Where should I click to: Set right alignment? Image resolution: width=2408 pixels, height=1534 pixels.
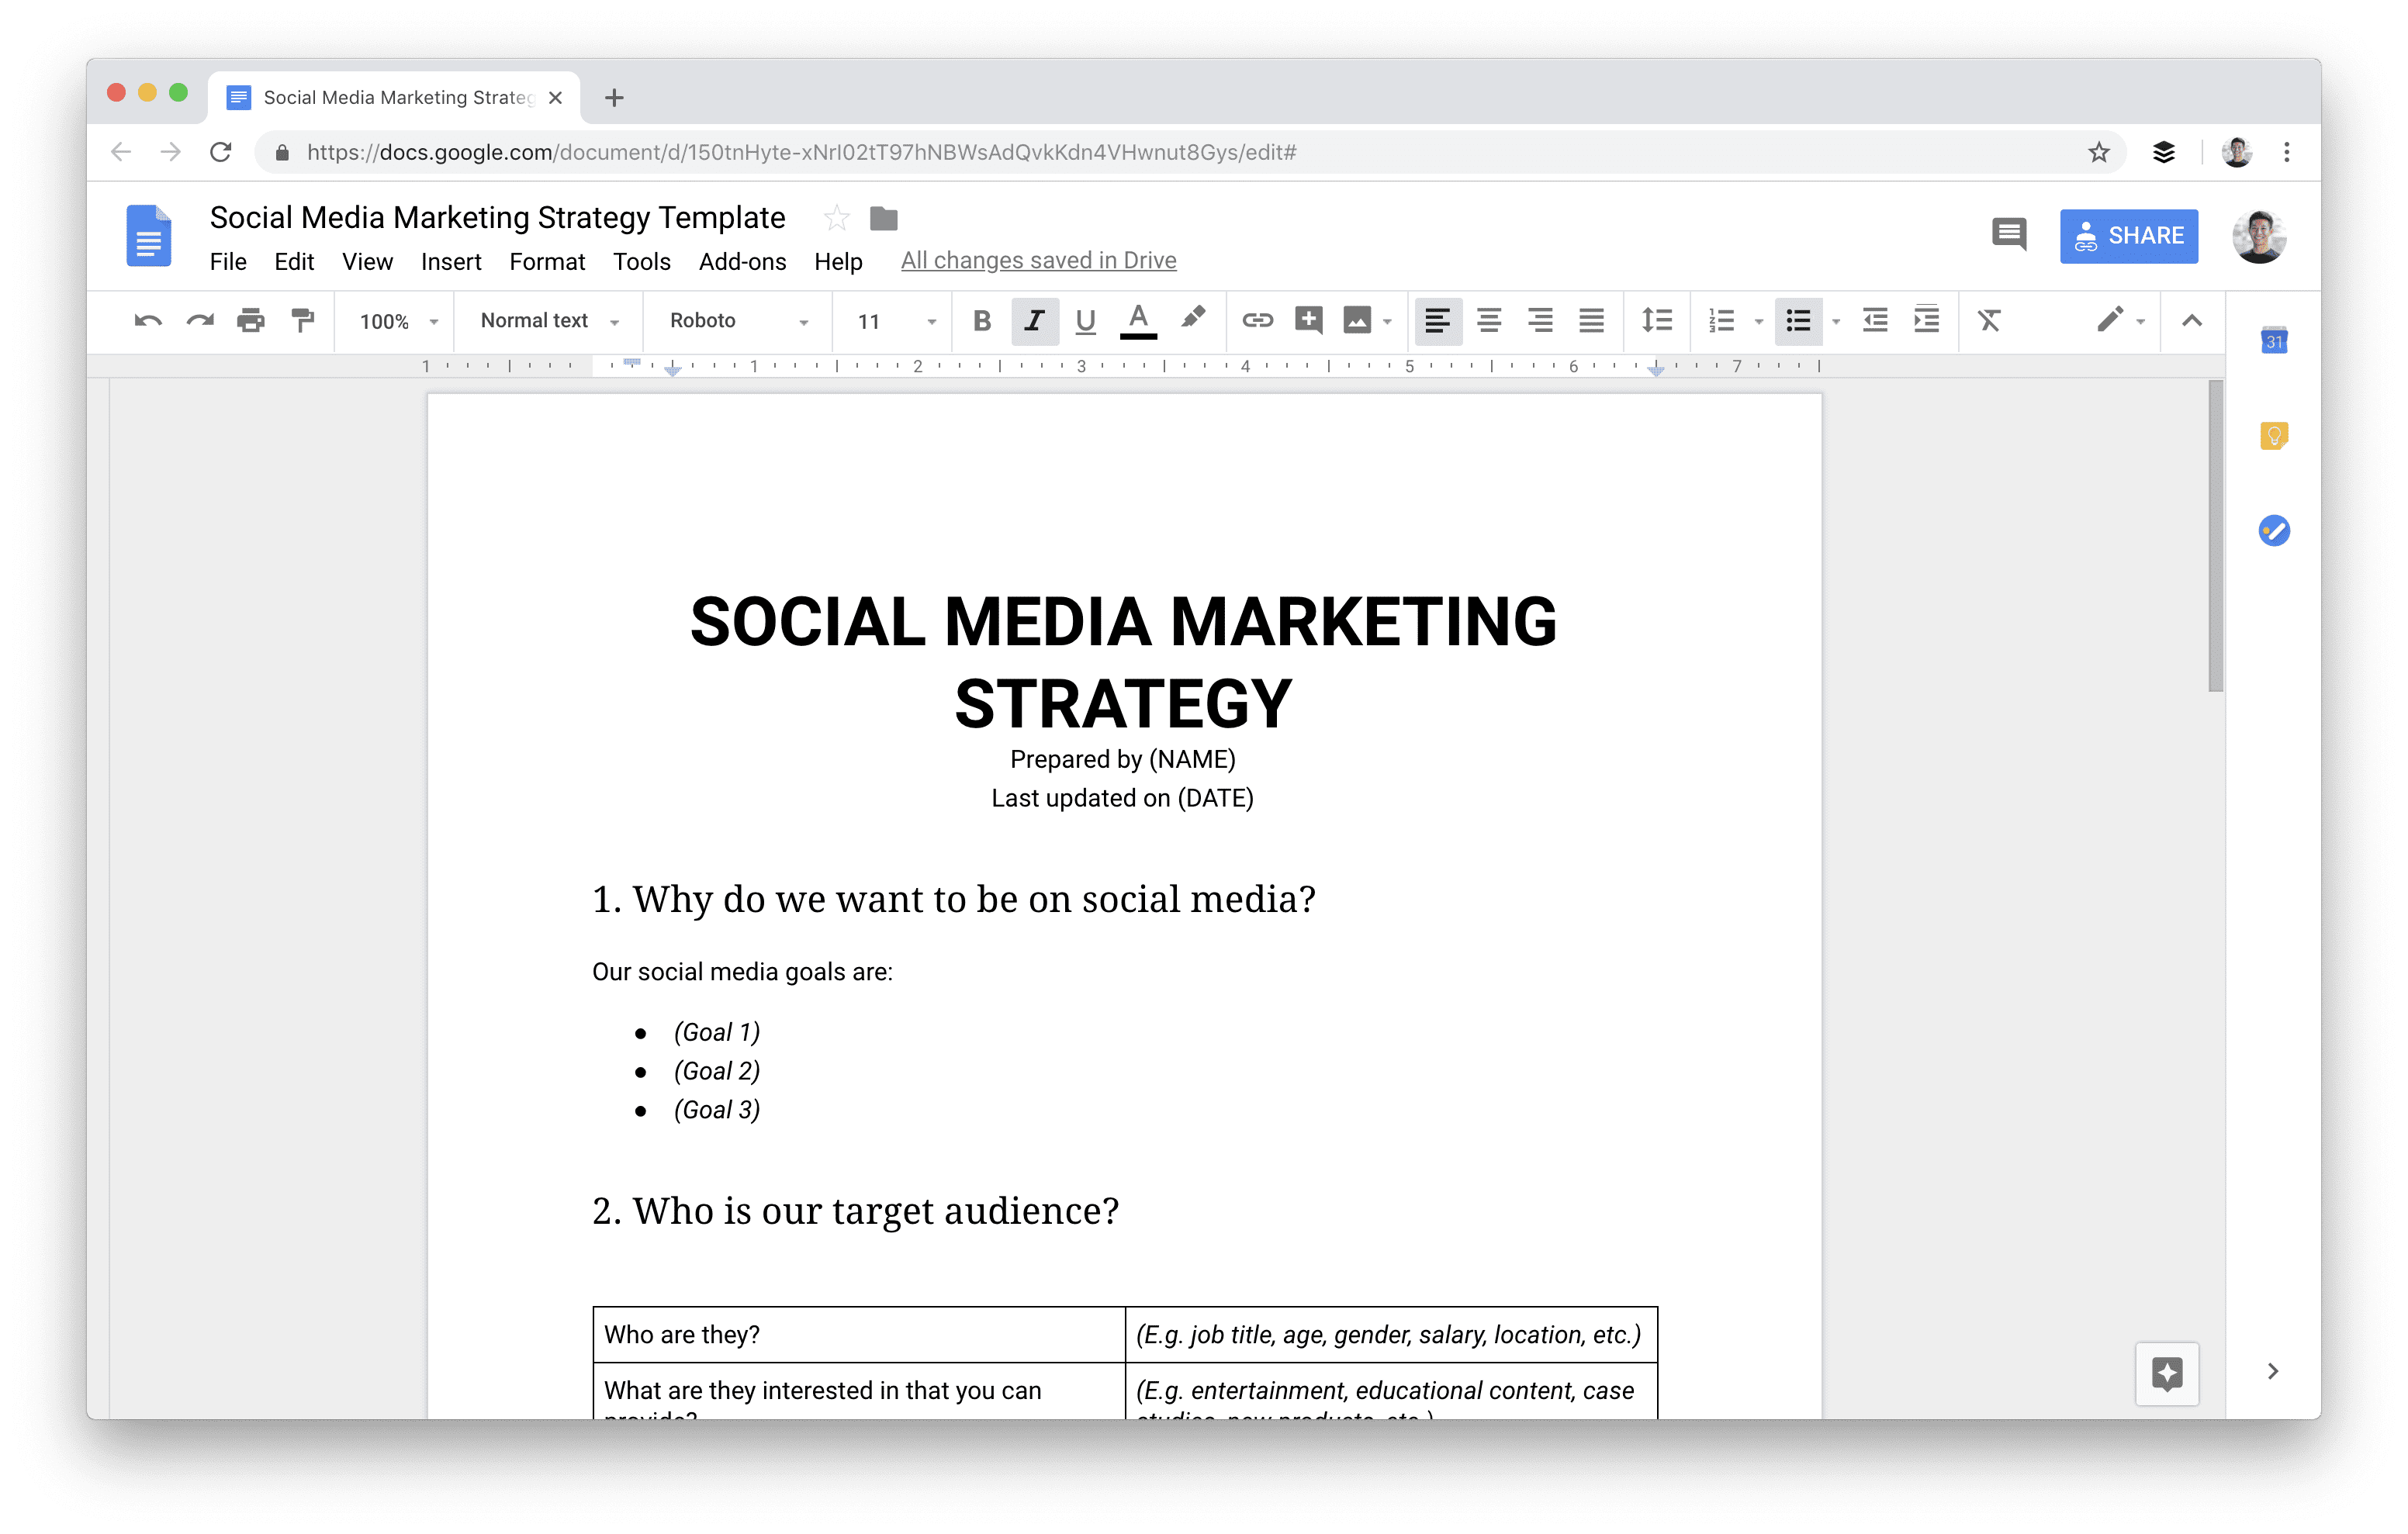(1540, 321)
